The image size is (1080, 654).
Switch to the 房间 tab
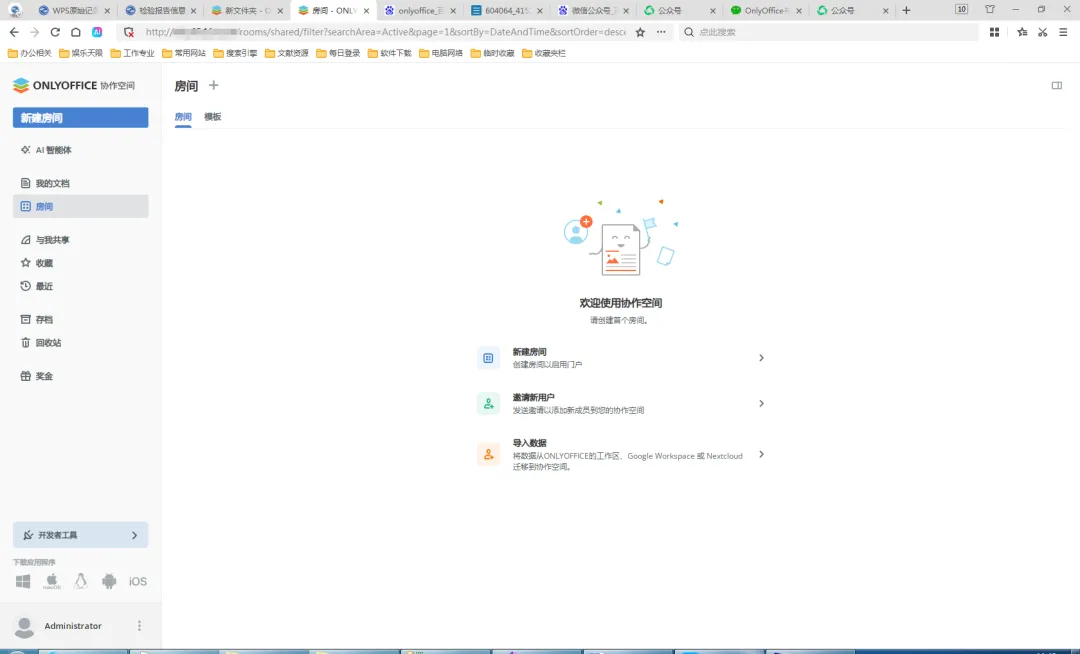coord(183,117)
